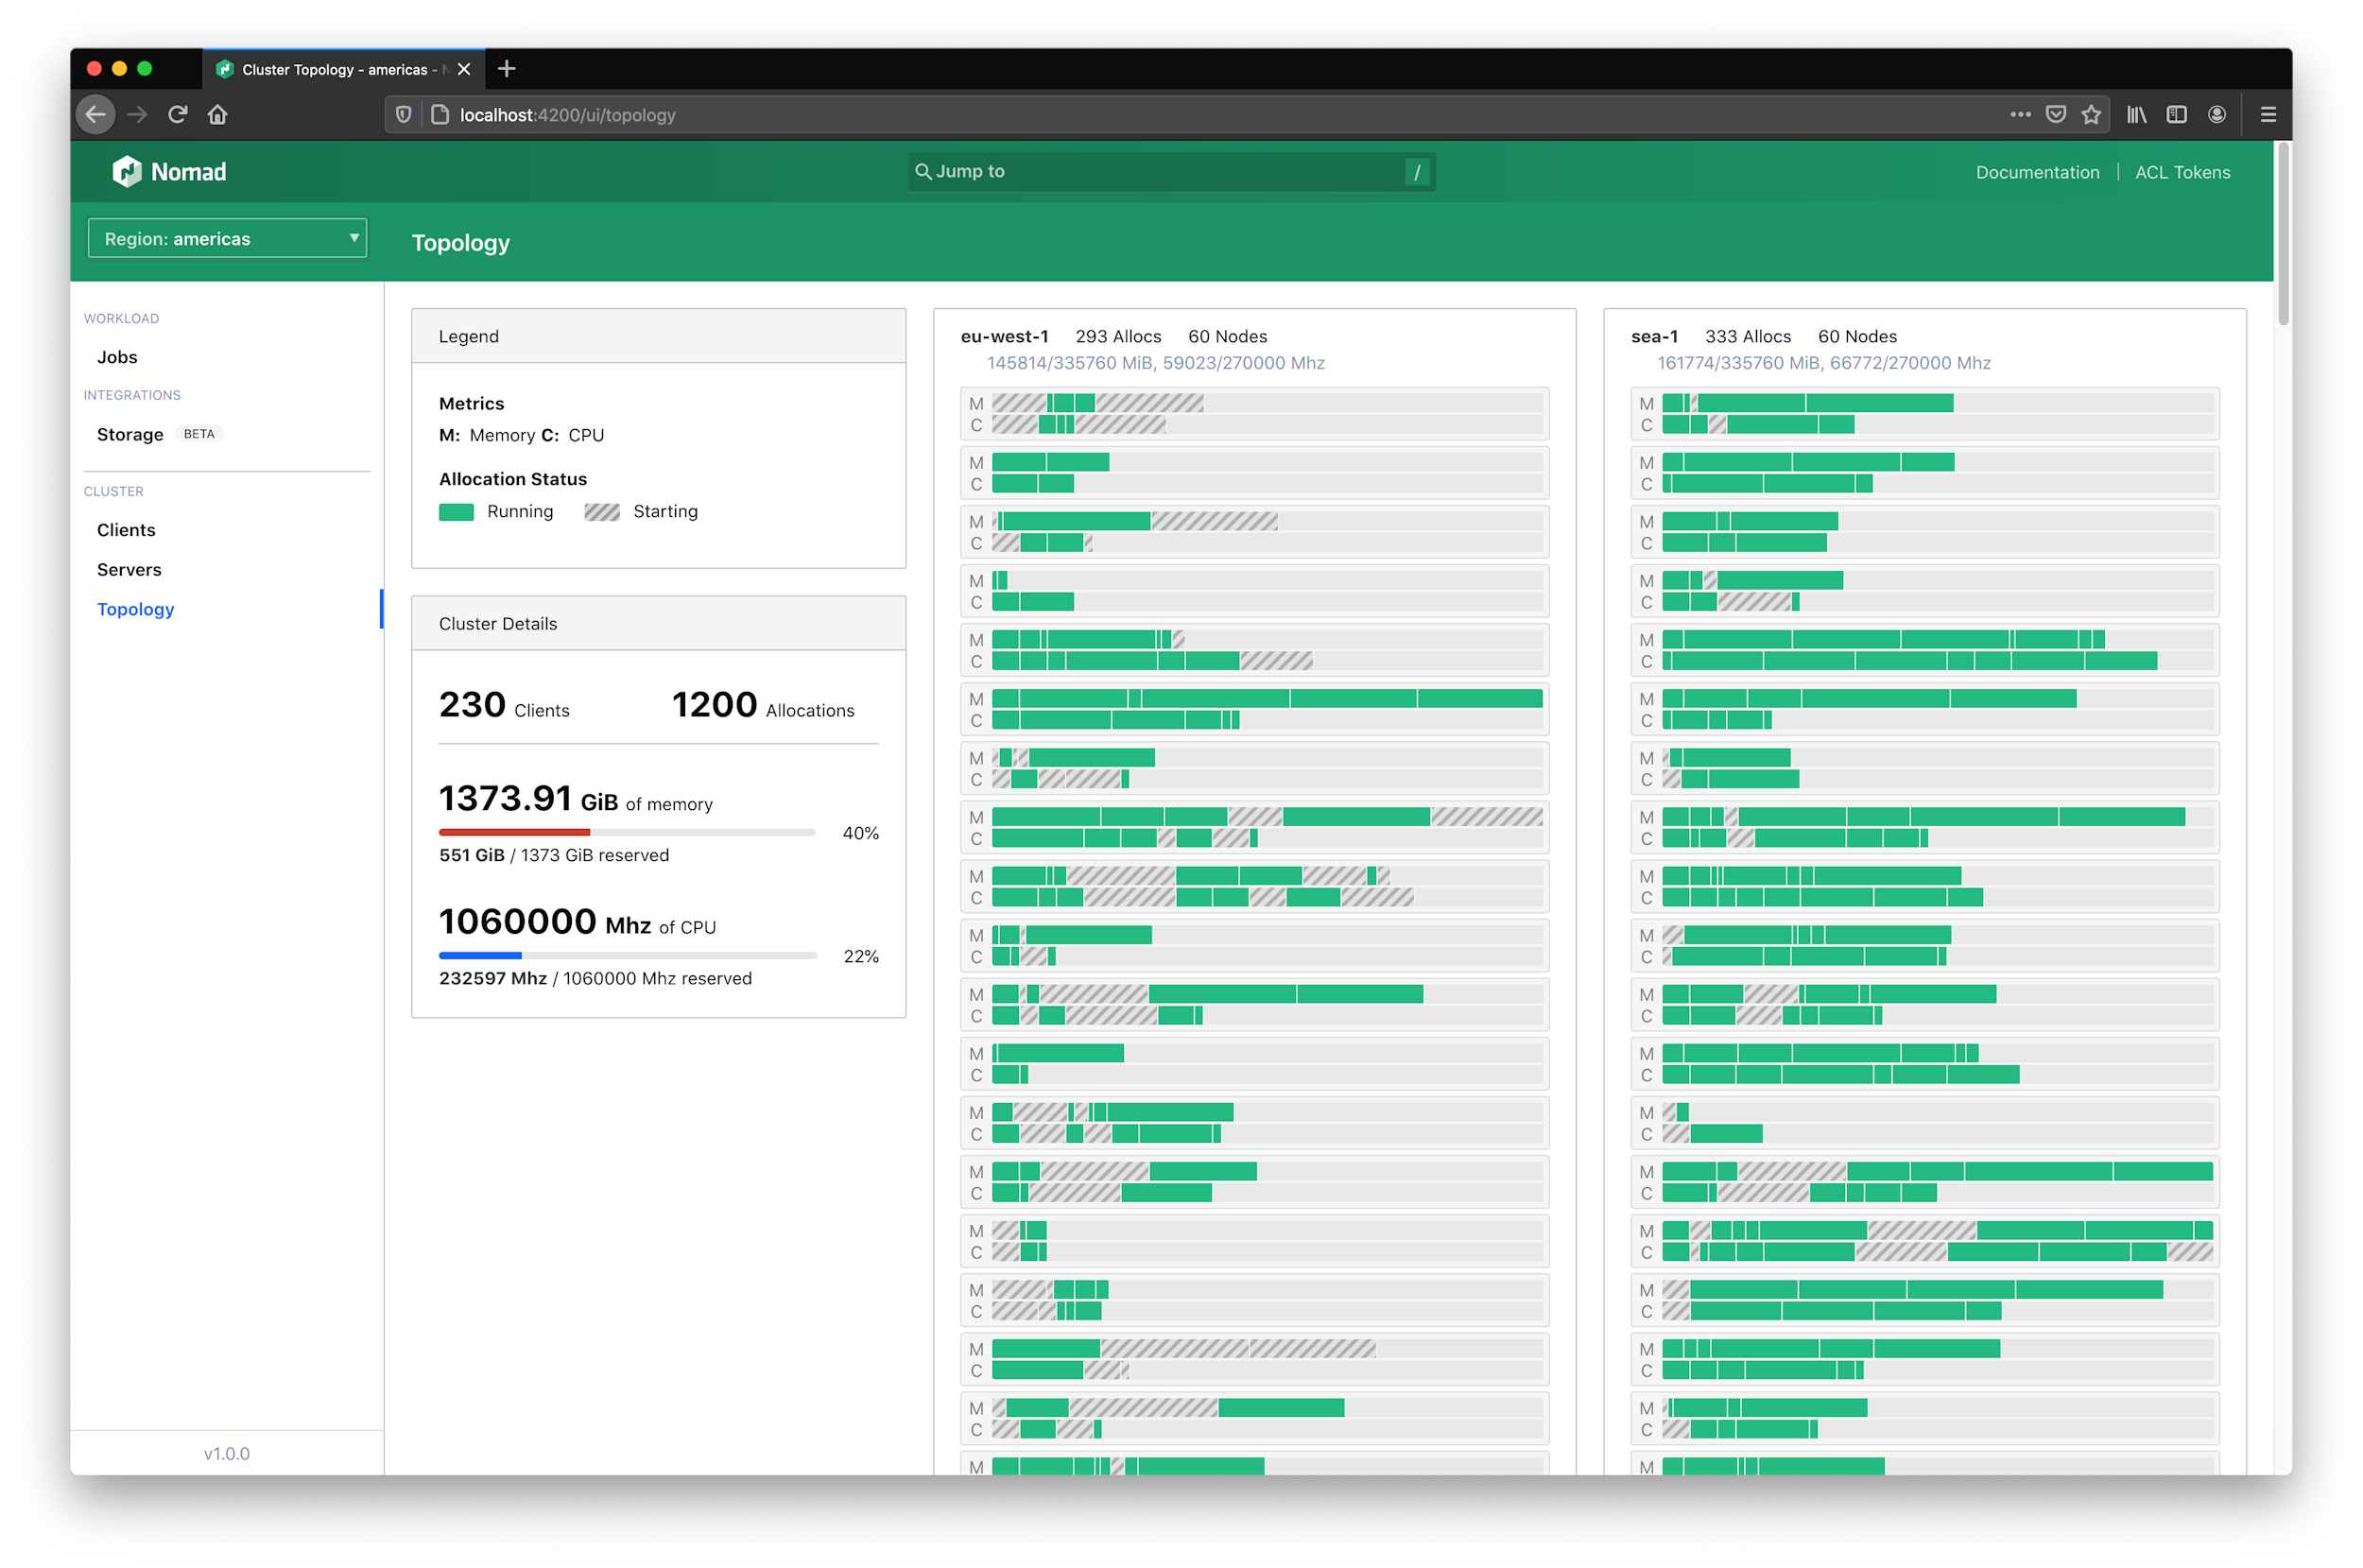
Task: Click the Nomad logo icon
Action: (127, 171)
